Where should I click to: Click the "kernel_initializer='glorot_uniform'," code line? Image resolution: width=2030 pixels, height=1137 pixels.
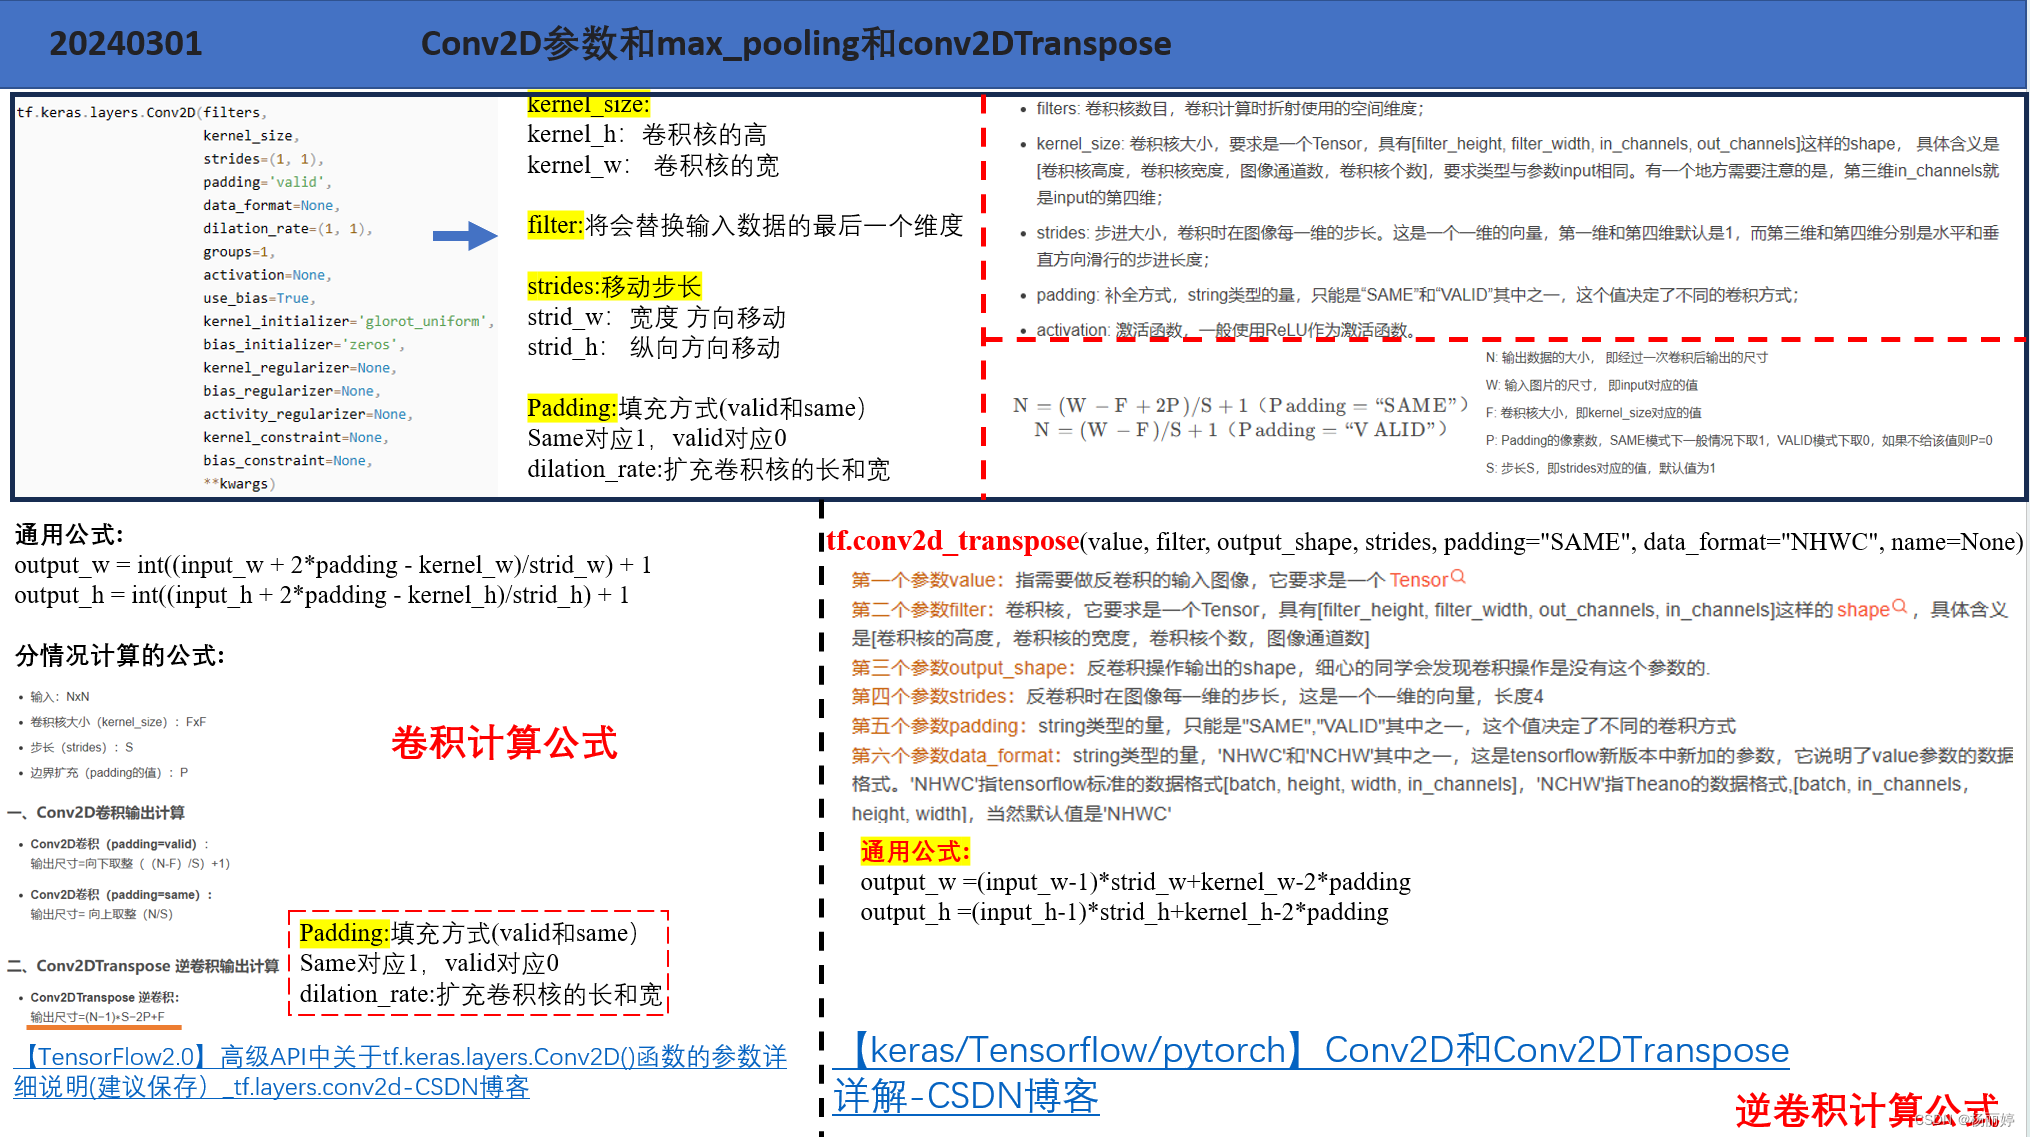point(349,321)
